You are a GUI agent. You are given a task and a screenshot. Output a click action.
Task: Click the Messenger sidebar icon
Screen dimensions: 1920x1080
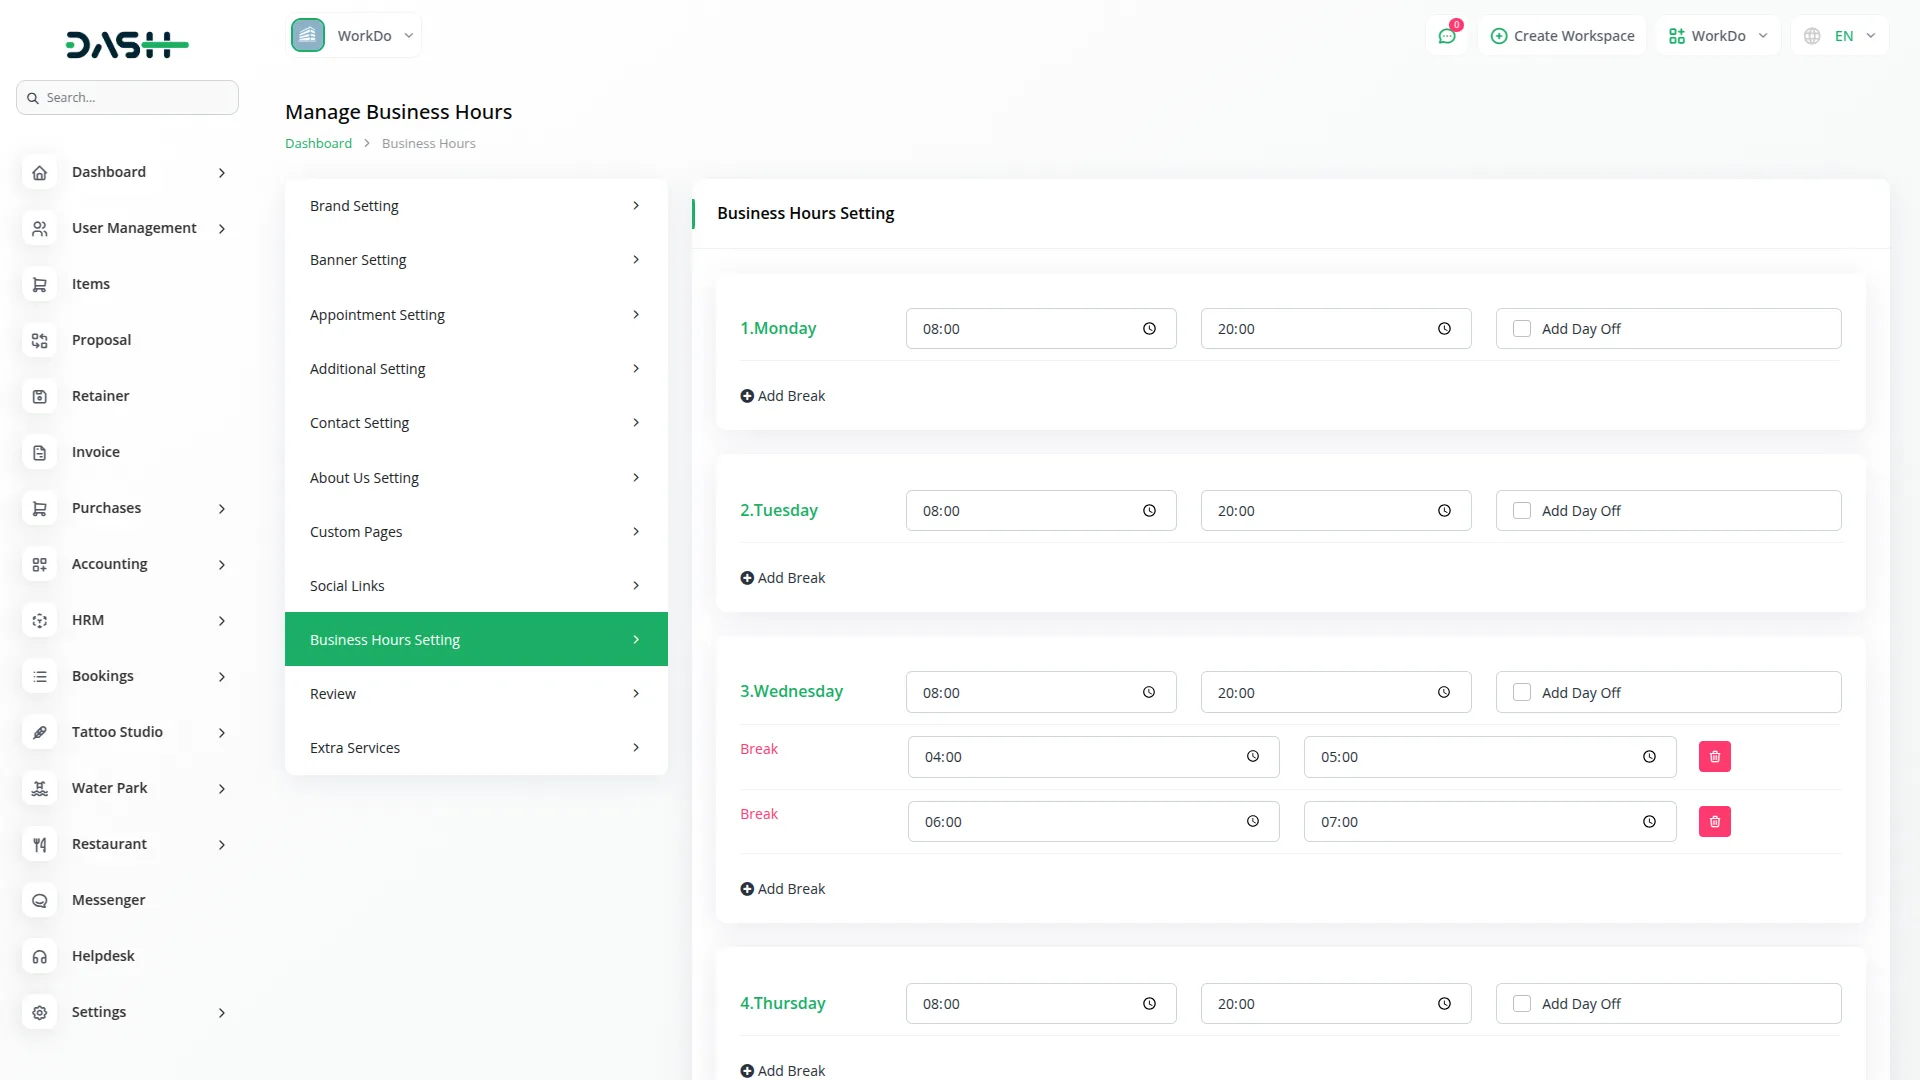pyautogui.click(x=40, y=900)
